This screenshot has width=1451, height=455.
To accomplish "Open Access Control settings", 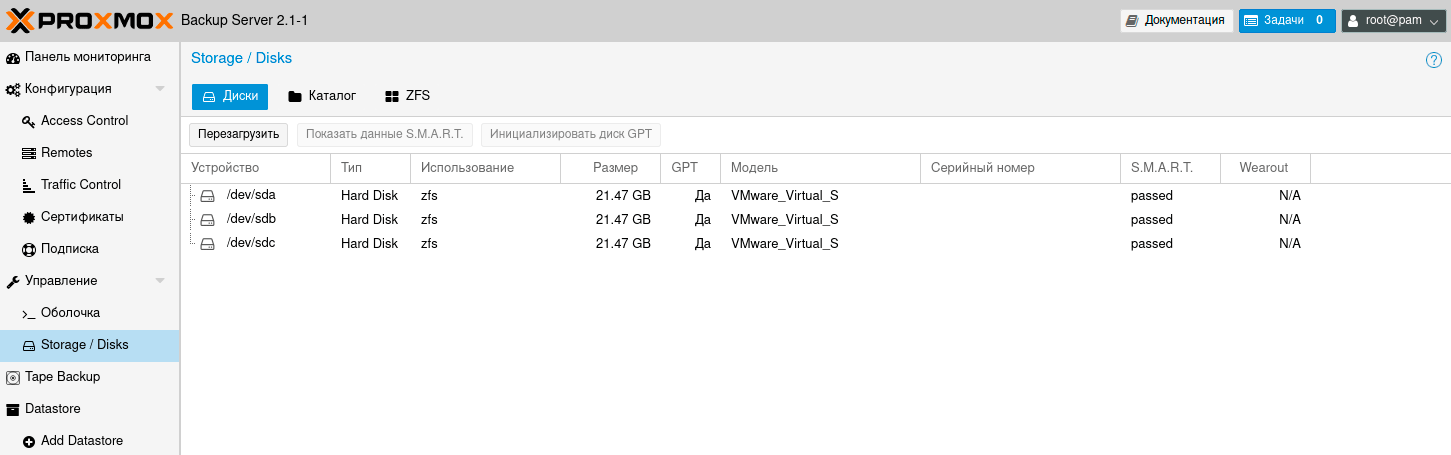I will point(84,121).
